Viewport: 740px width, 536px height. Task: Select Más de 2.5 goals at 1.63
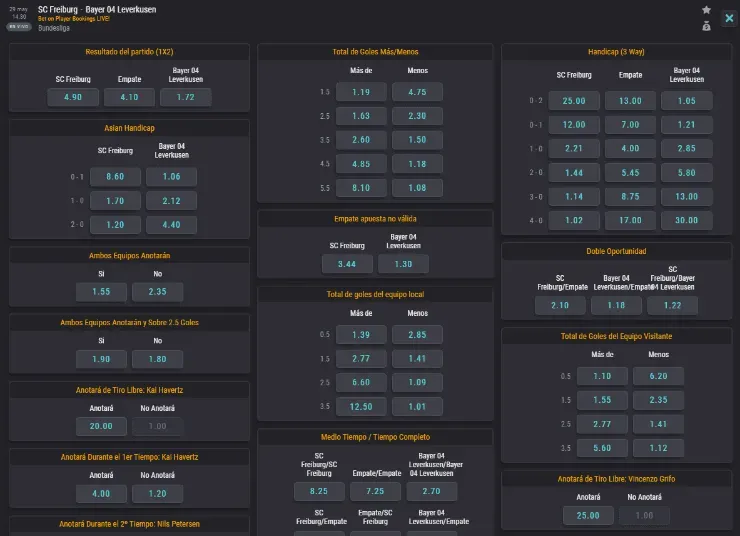(361, 116)
